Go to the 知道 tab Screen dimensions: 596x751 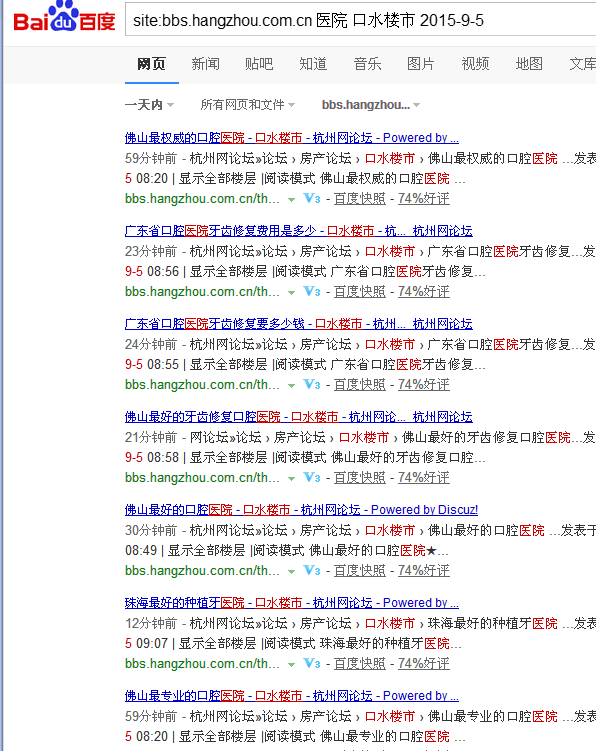pos(313,64)
